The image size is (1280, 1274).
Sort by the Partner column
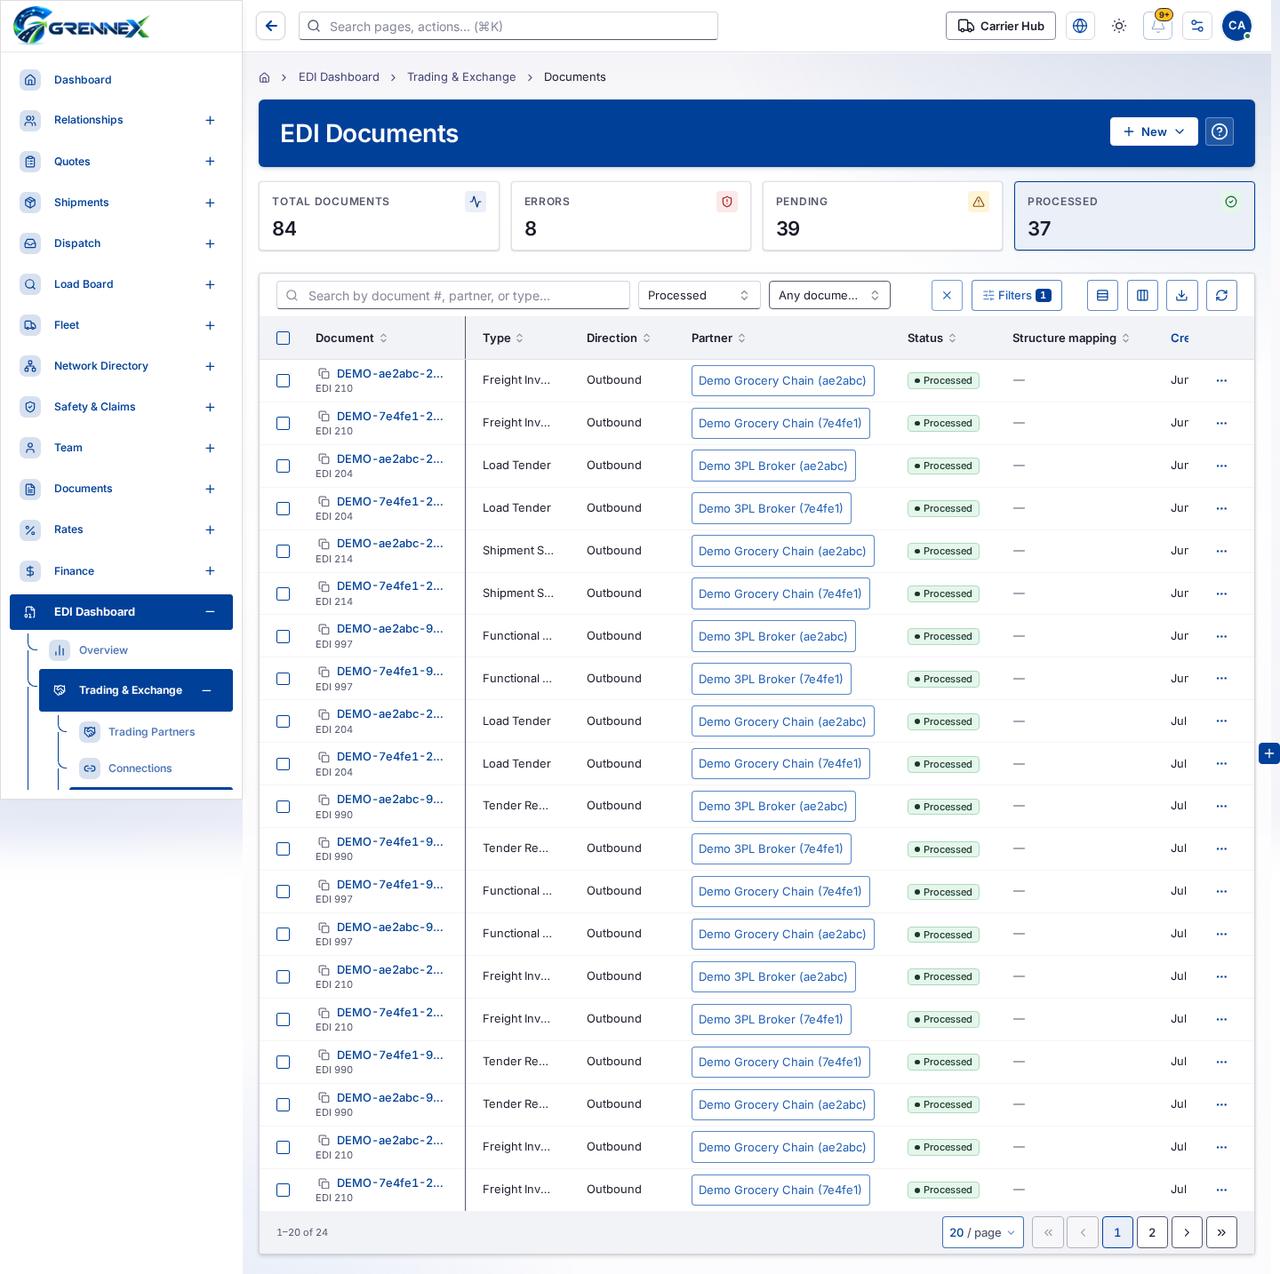(718, 338)
